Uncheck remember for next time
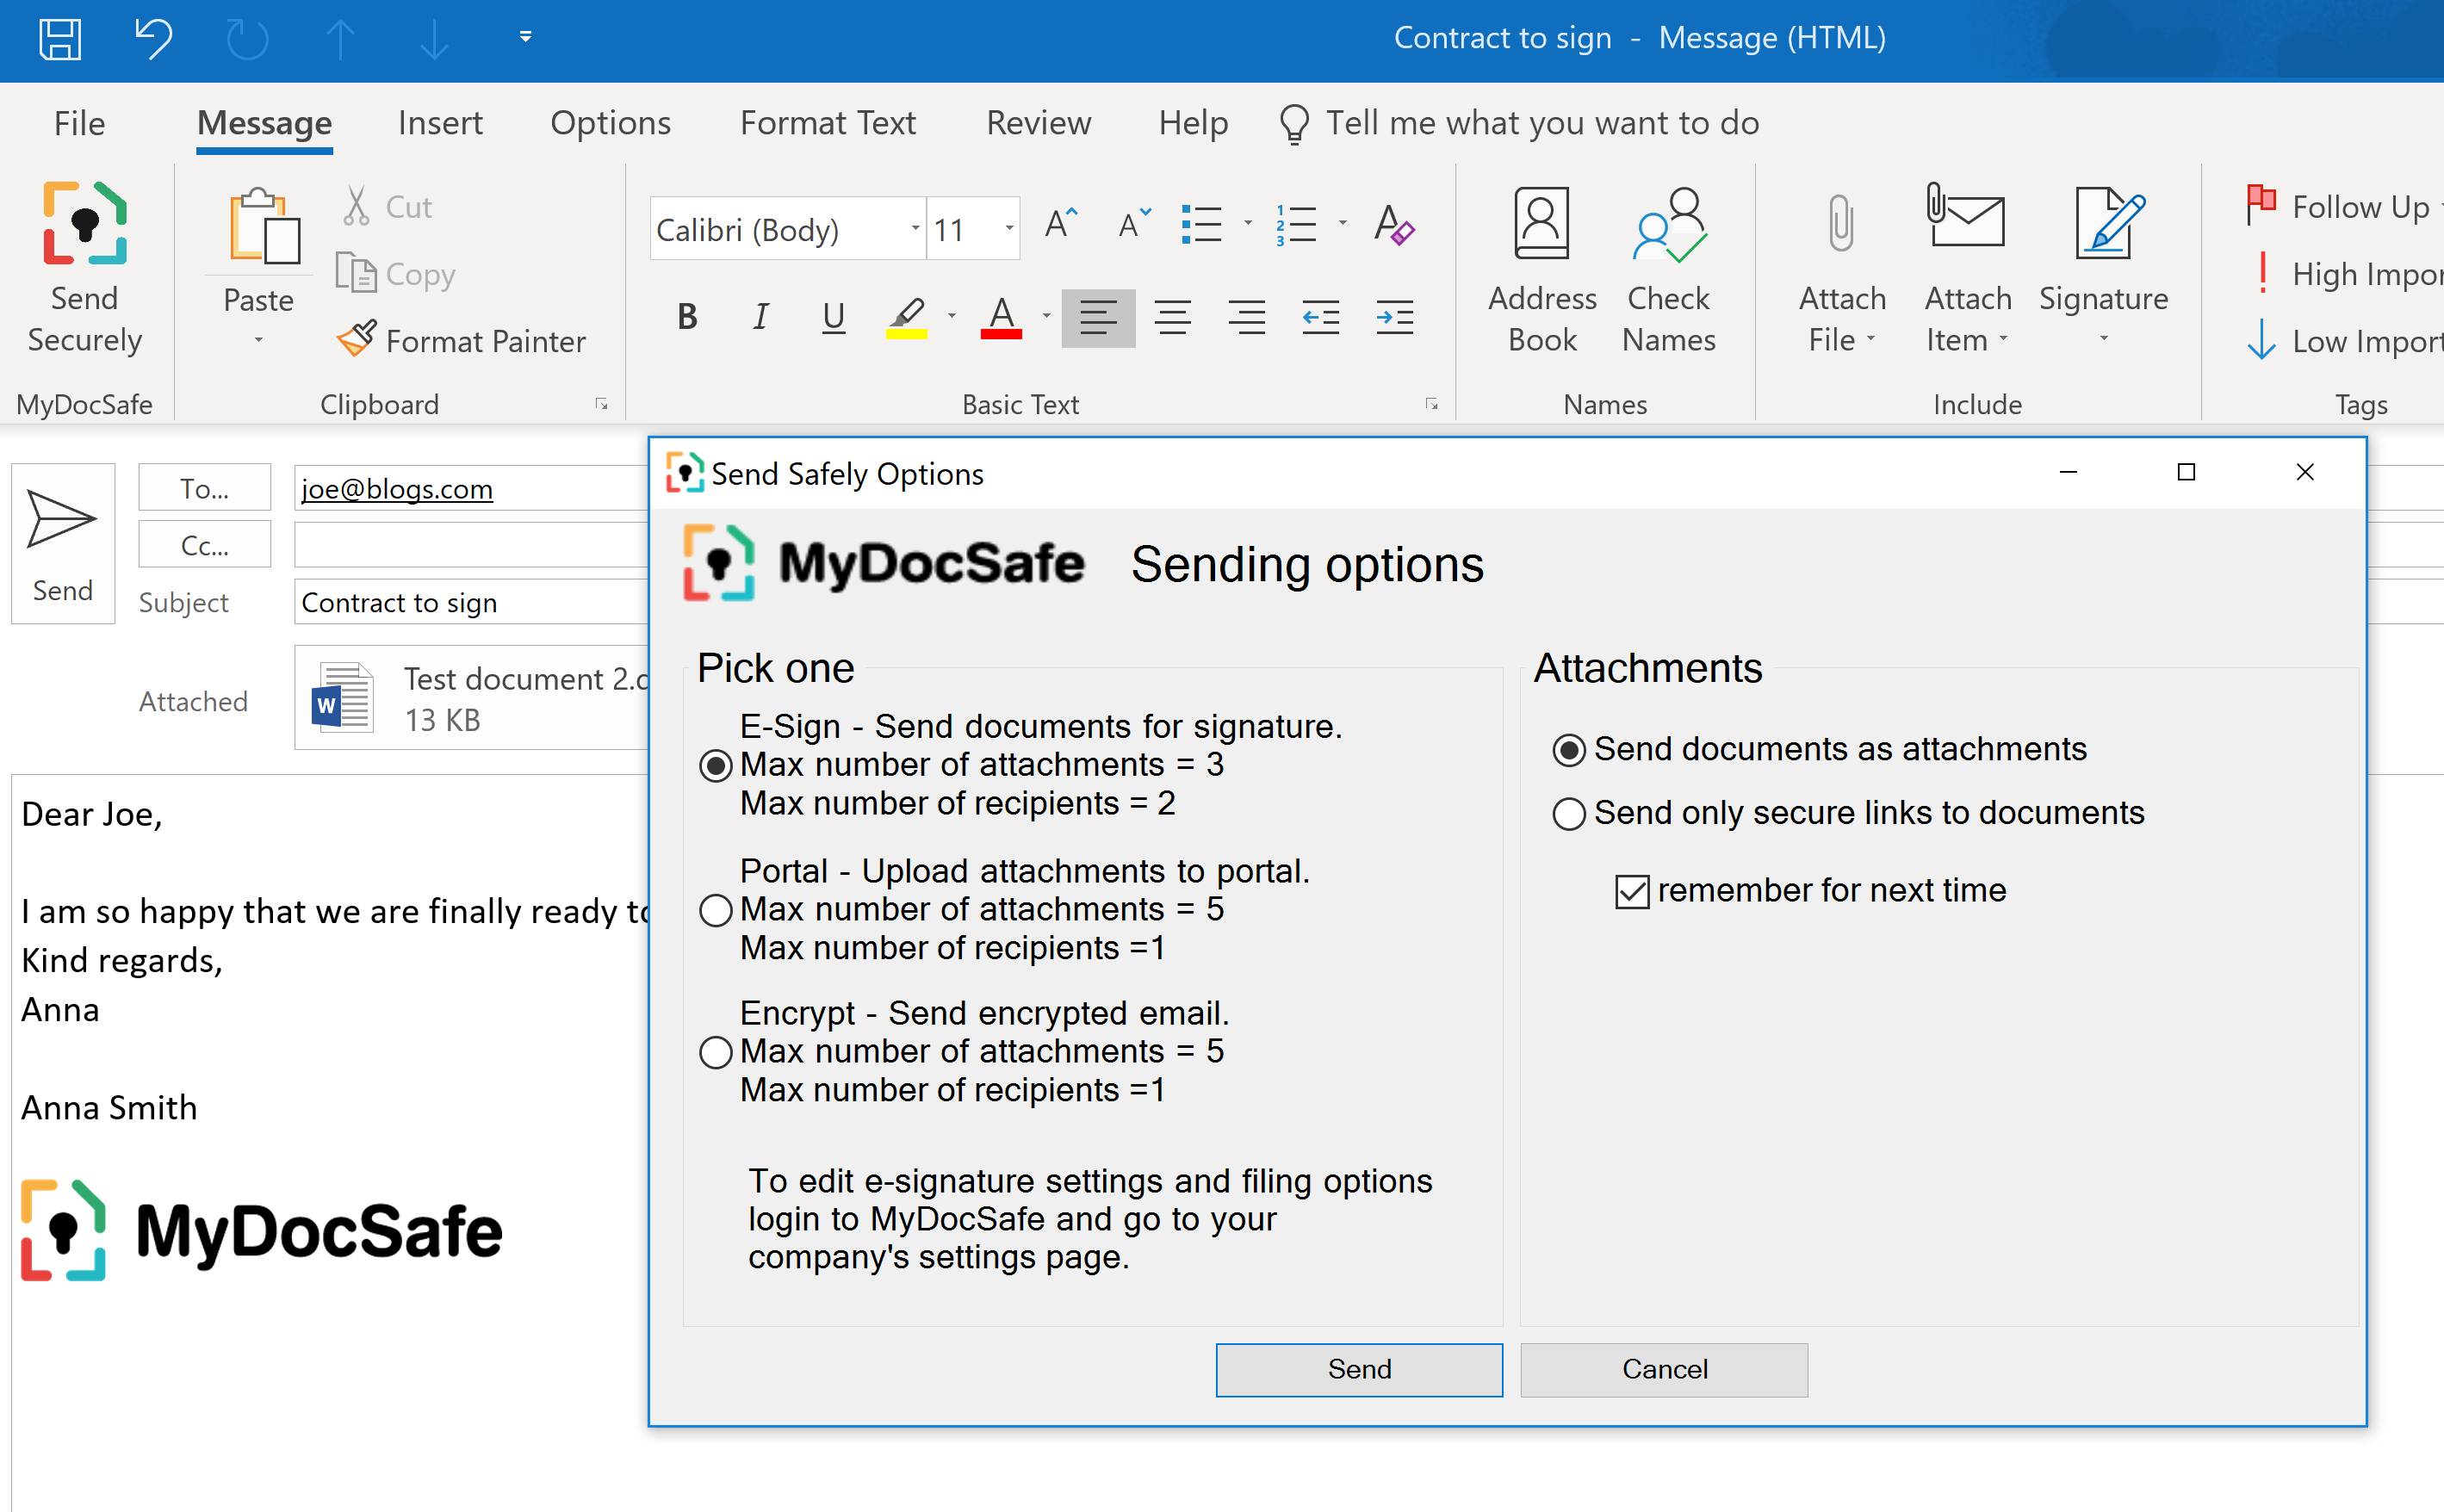The image size is (2444, 1512). (x=1631, y=891)
